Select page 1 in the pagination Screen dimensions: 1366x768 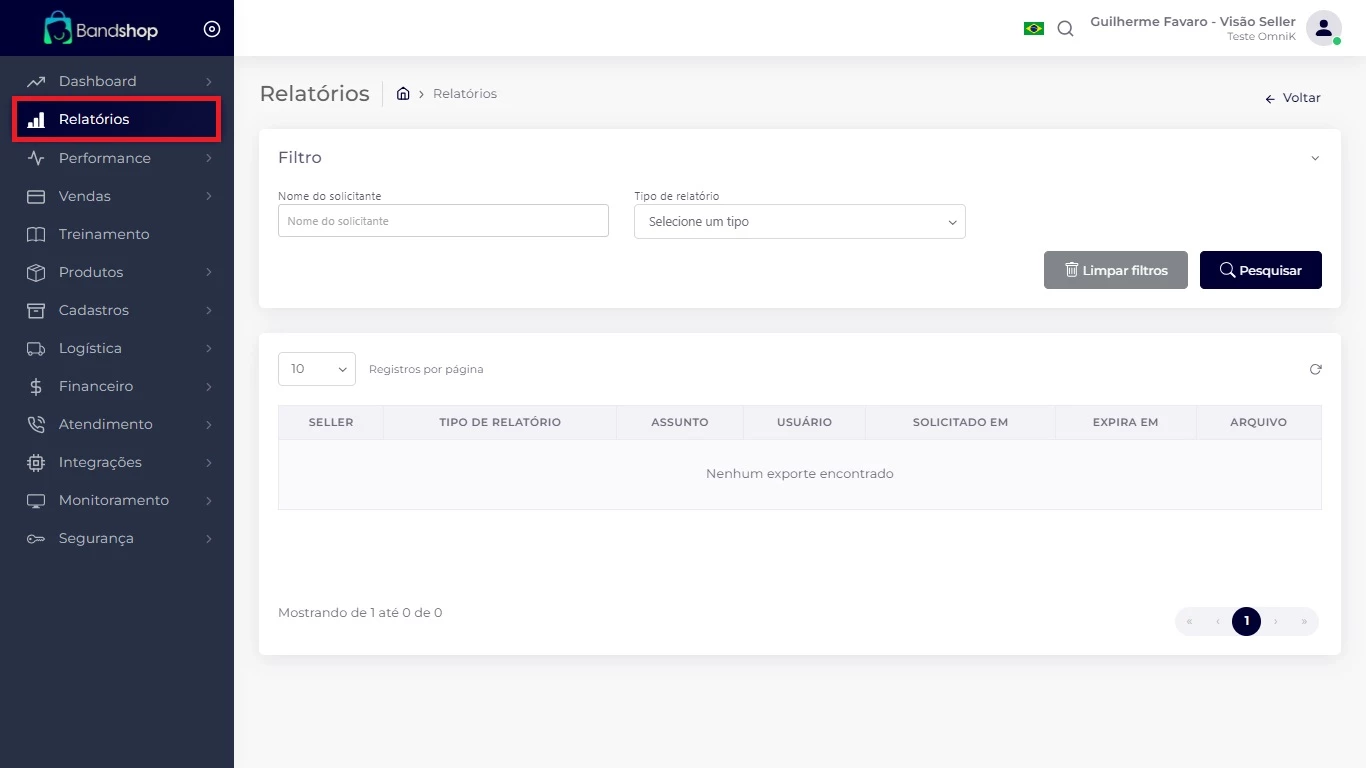pos(1246,621)
